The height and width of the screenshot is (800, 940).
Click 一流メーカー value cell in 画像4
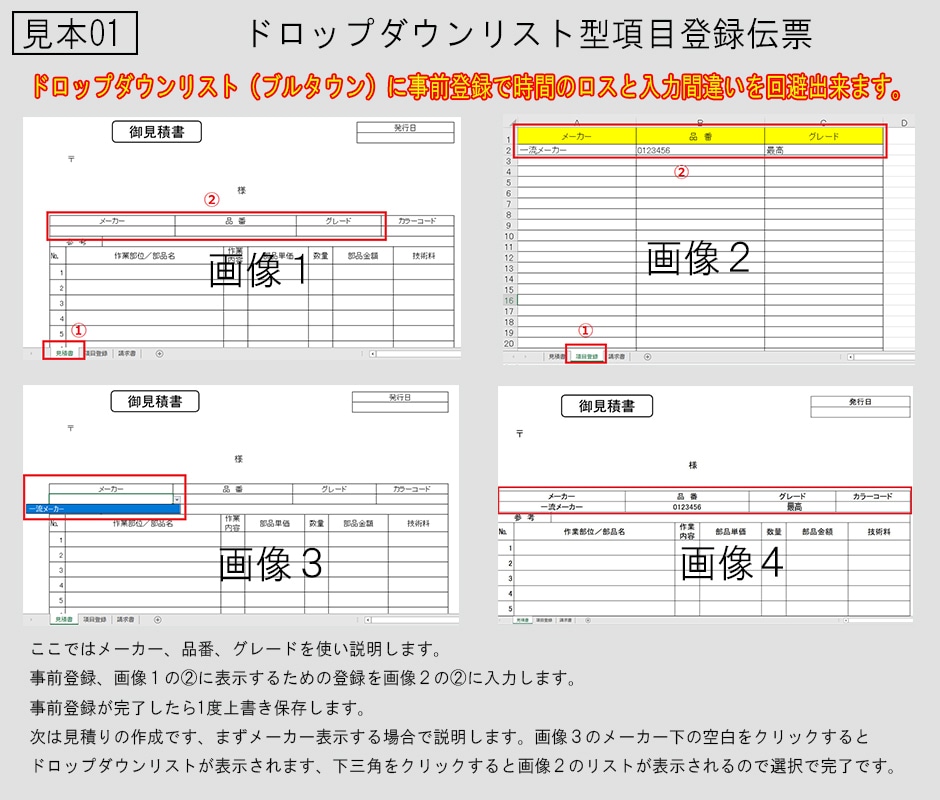click(x=562, y=507)
